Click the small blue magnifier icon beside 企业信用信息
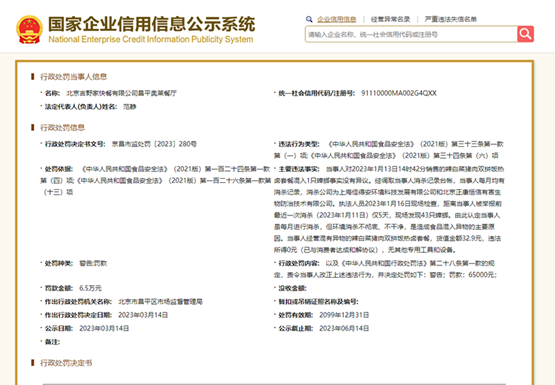 [309, 19]
